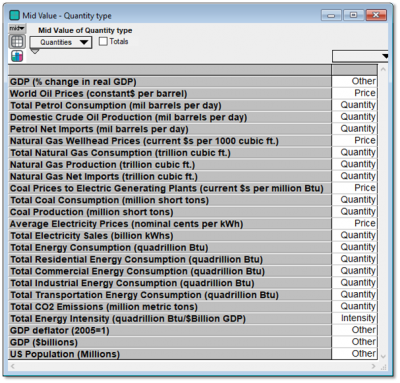Click 'Price' cell for Coal Prices row
400x383 pixels.
(355, 188)
